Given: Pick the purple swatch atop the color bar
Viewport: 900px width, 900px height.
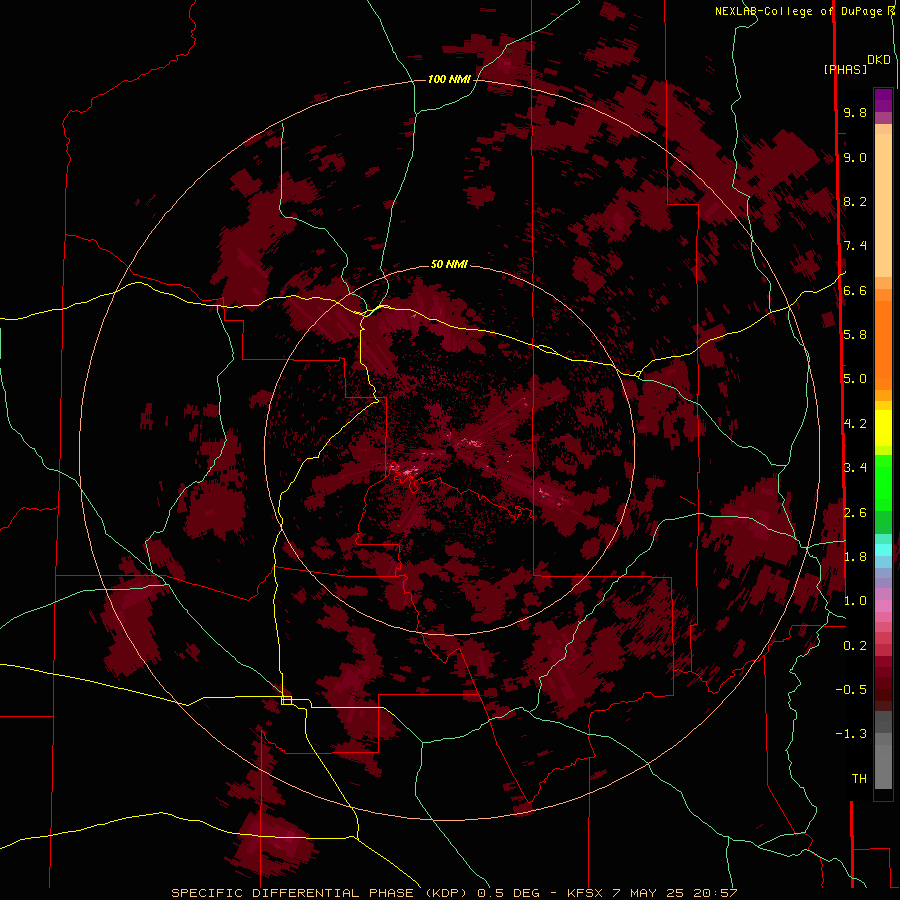Looking at the screenshot, I should [883, 100].
